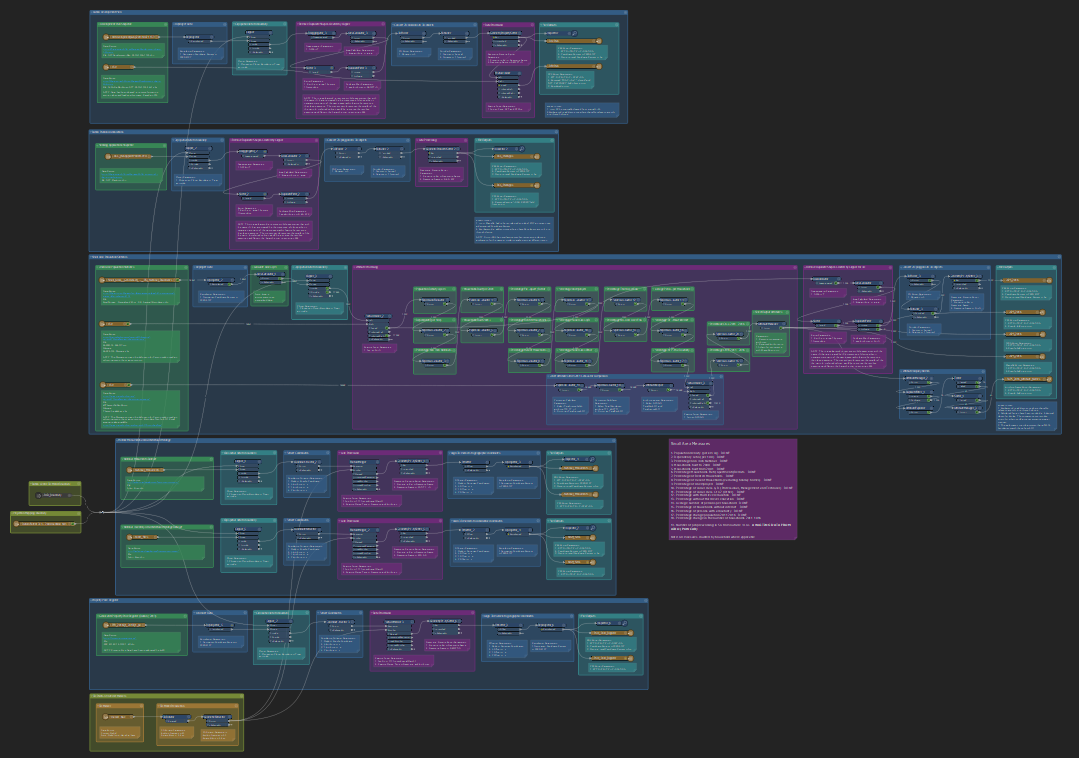
Task: Select the upper orange writer in the fifth bookmark's outputs box
Action: coord(612,633)
